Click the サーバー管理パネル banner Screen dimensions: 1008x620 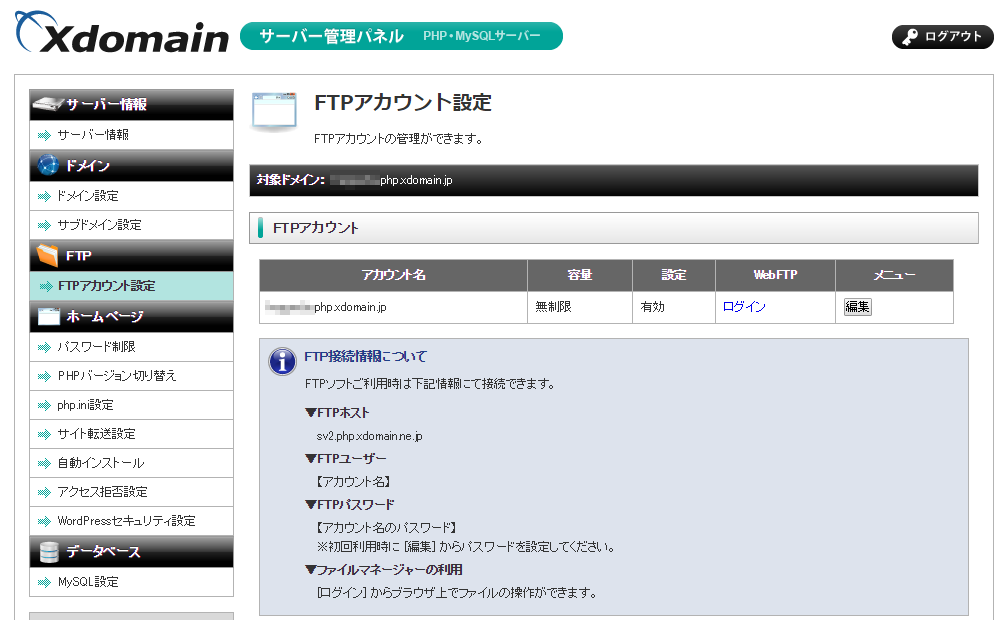click(401, 36)
